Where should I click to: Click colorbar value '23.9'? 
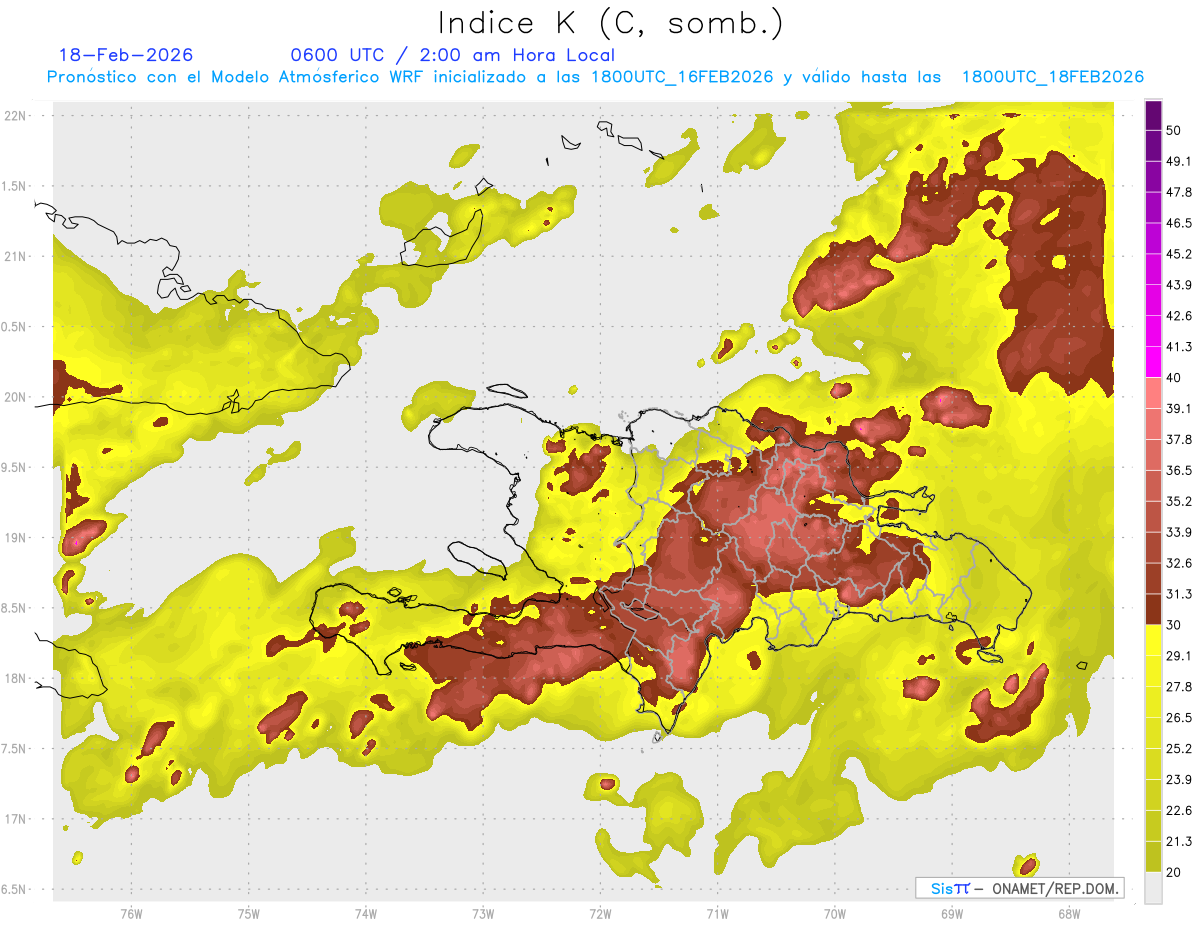pyautogui.click(x=1179, y=780)
